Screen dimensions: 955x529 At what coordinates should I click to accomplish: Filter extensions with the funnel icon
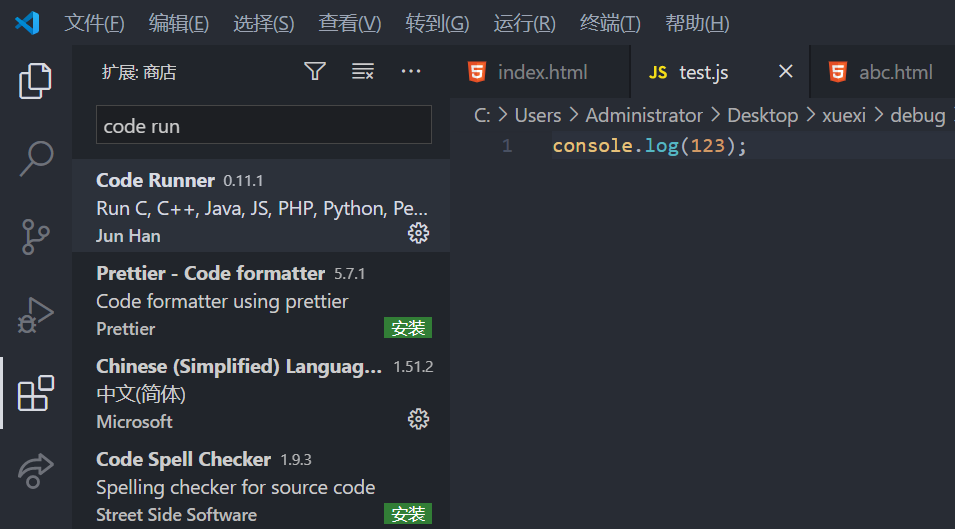click(x=315, y=72)
